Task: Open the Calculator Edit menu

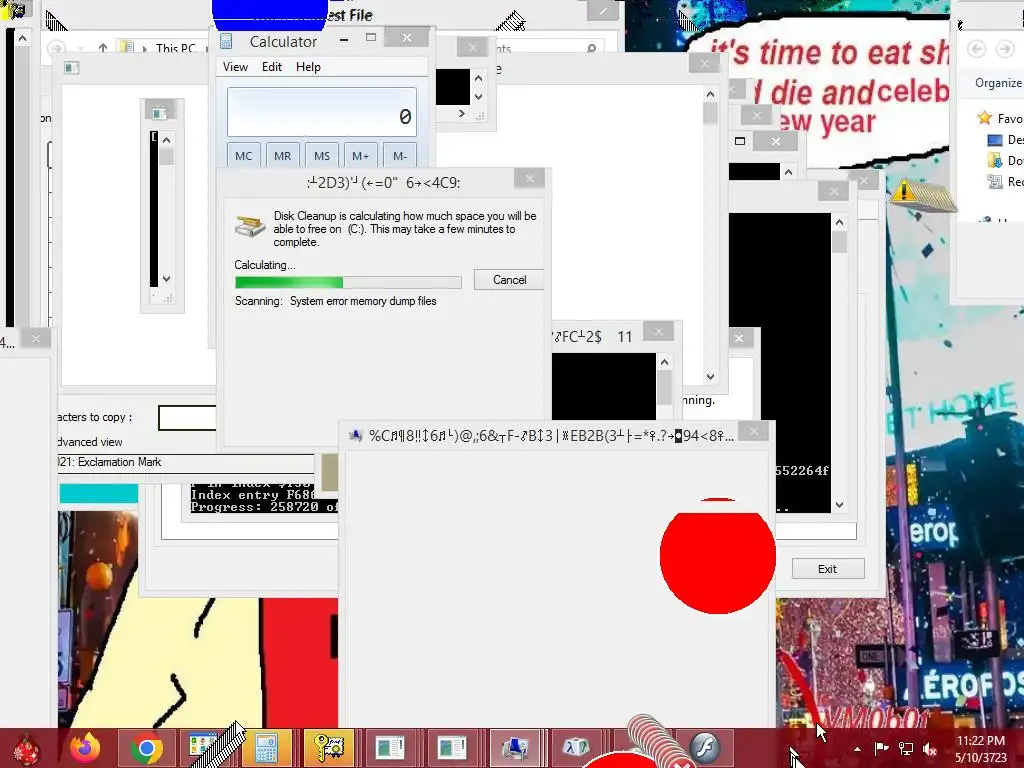Action: coord(272,67)
